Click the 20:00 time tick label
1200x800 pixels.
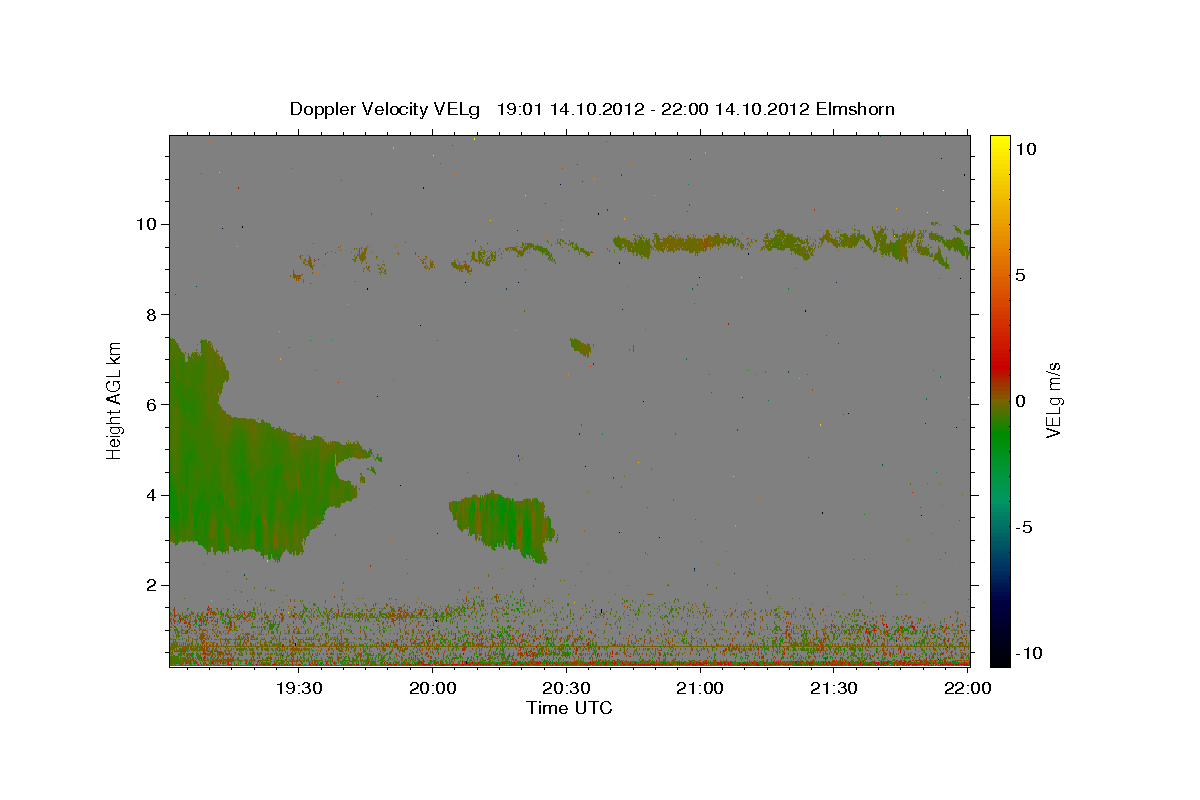point(432,688)
